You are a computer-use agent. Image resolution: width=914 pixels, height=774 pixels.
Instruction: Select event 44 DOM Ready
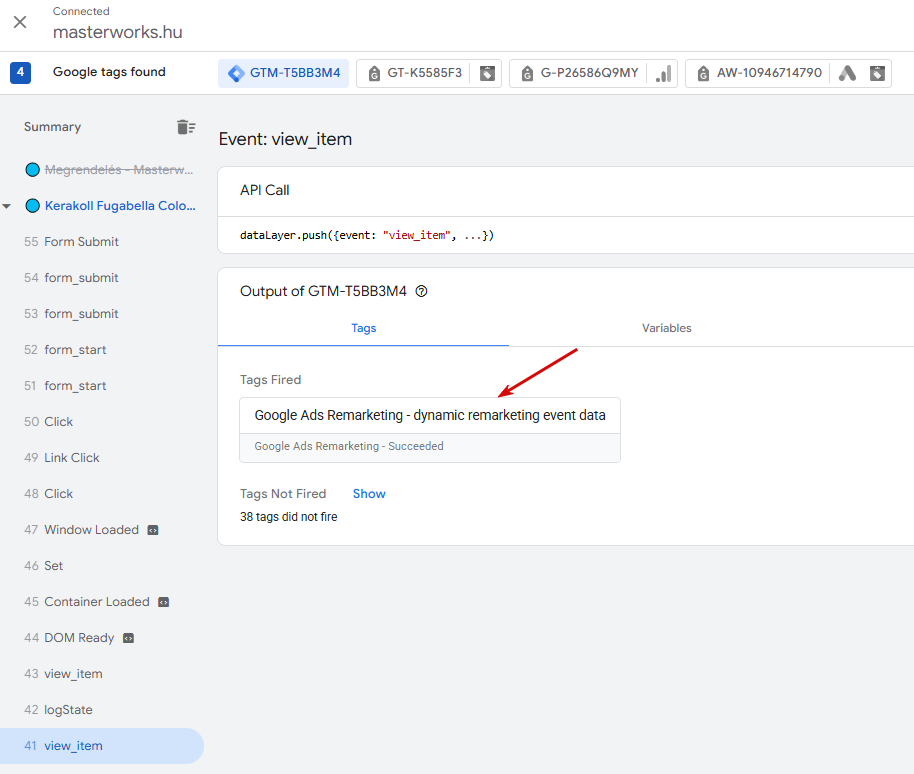[x=69, y=638]
